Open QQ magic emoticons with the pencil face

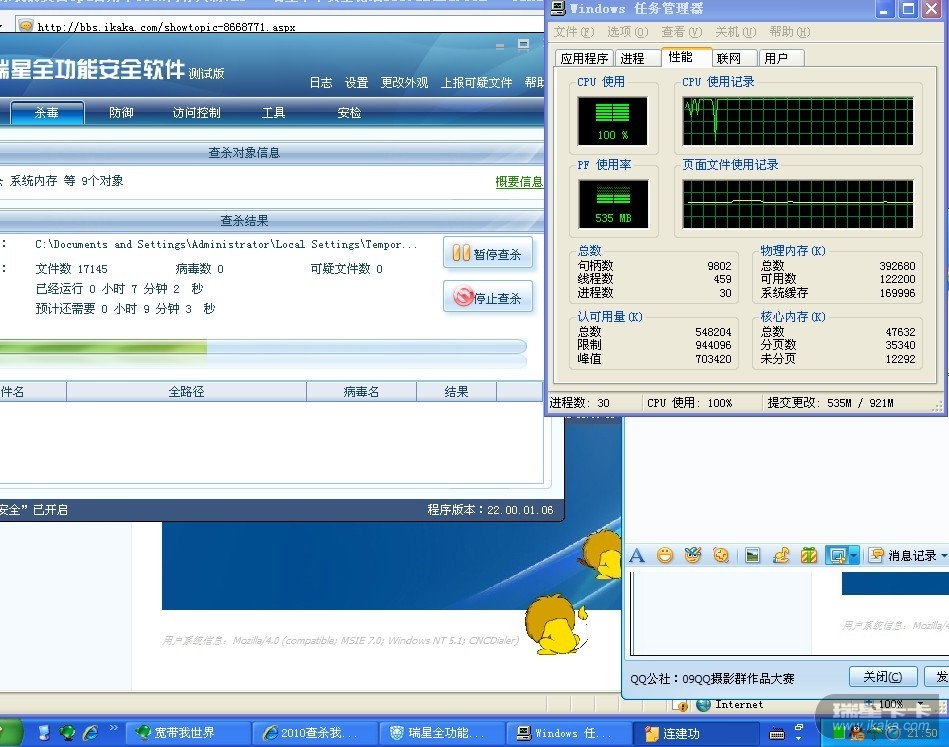[693, 555]
